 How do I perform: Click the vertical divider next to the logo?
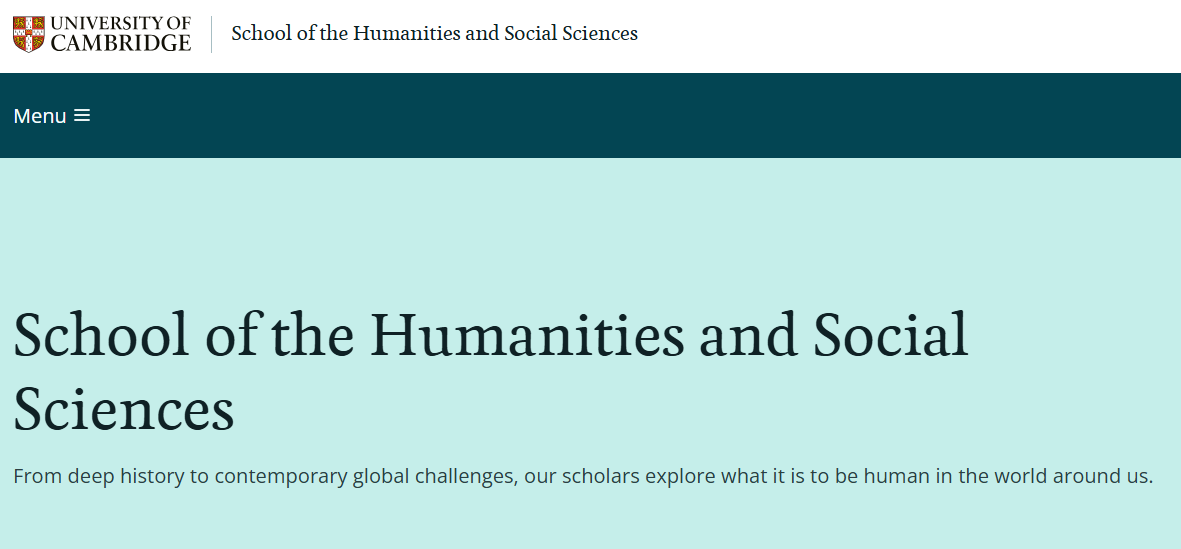click(x=212, y=34)
